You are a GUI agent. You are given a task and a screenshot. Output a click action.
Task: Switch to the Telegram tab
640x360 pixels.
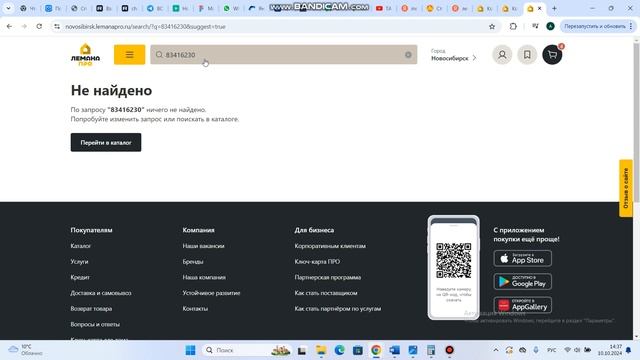(x=155, y=8)
